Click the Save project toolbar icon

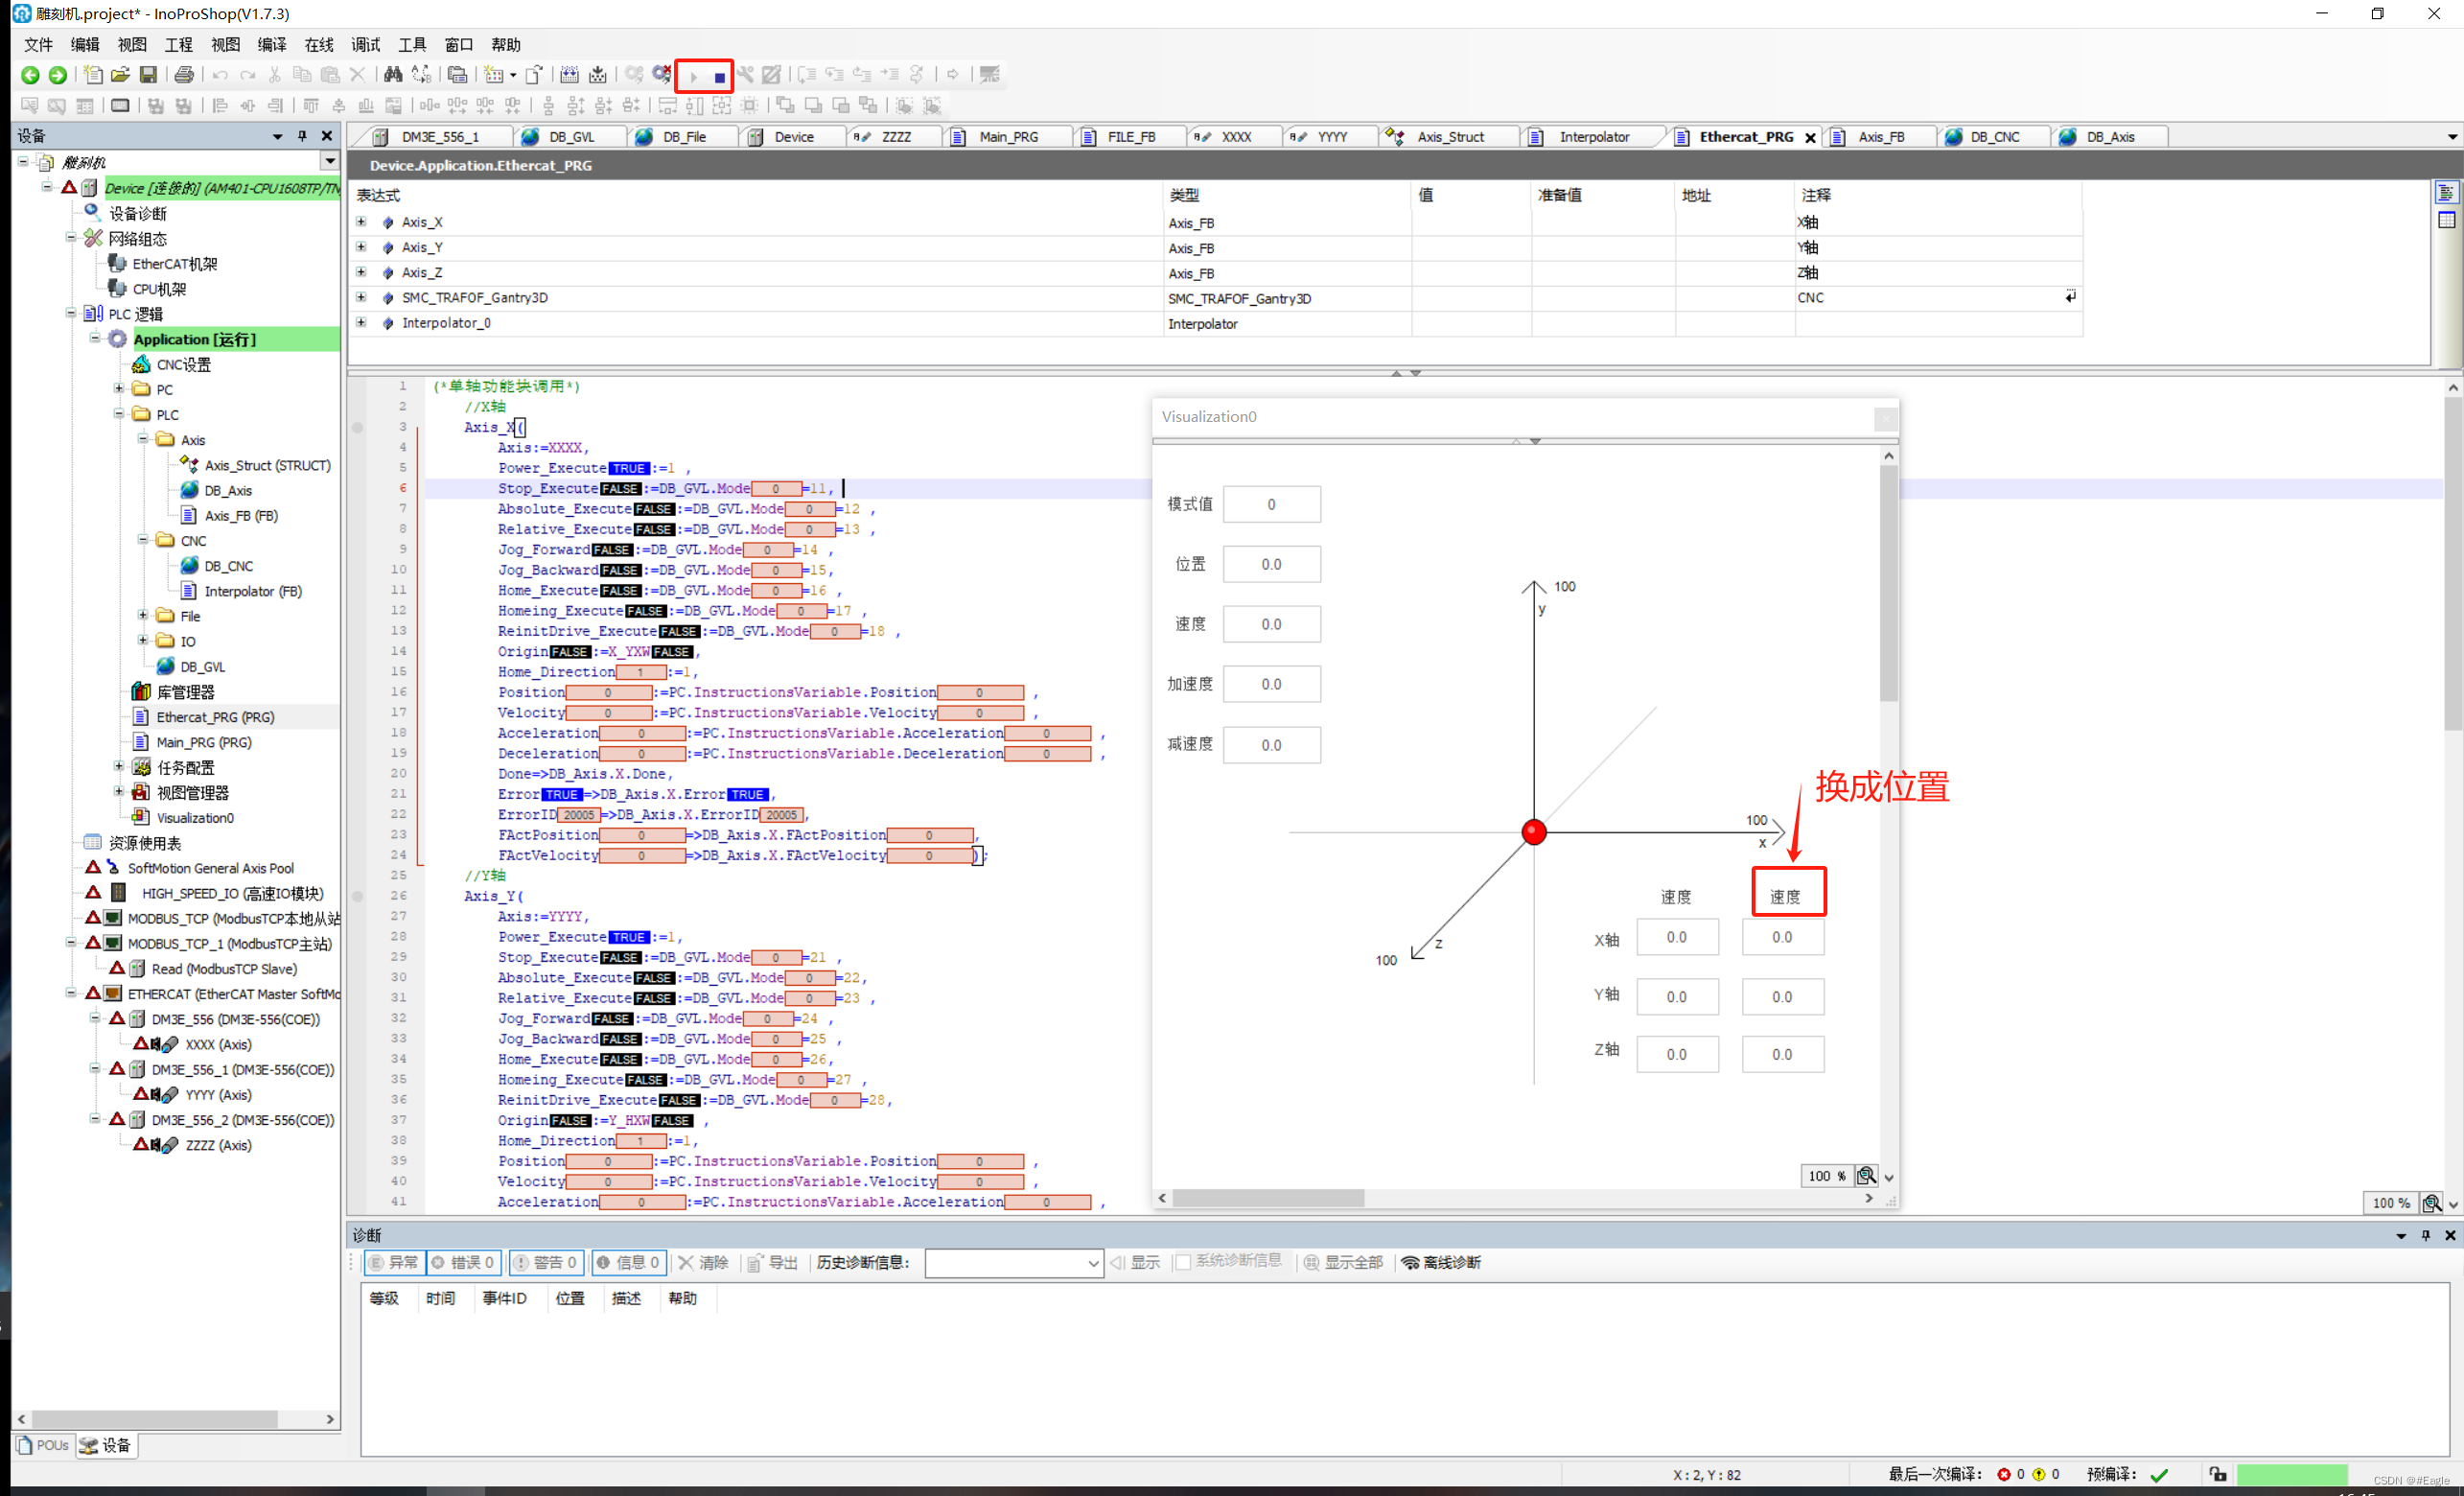148,75
